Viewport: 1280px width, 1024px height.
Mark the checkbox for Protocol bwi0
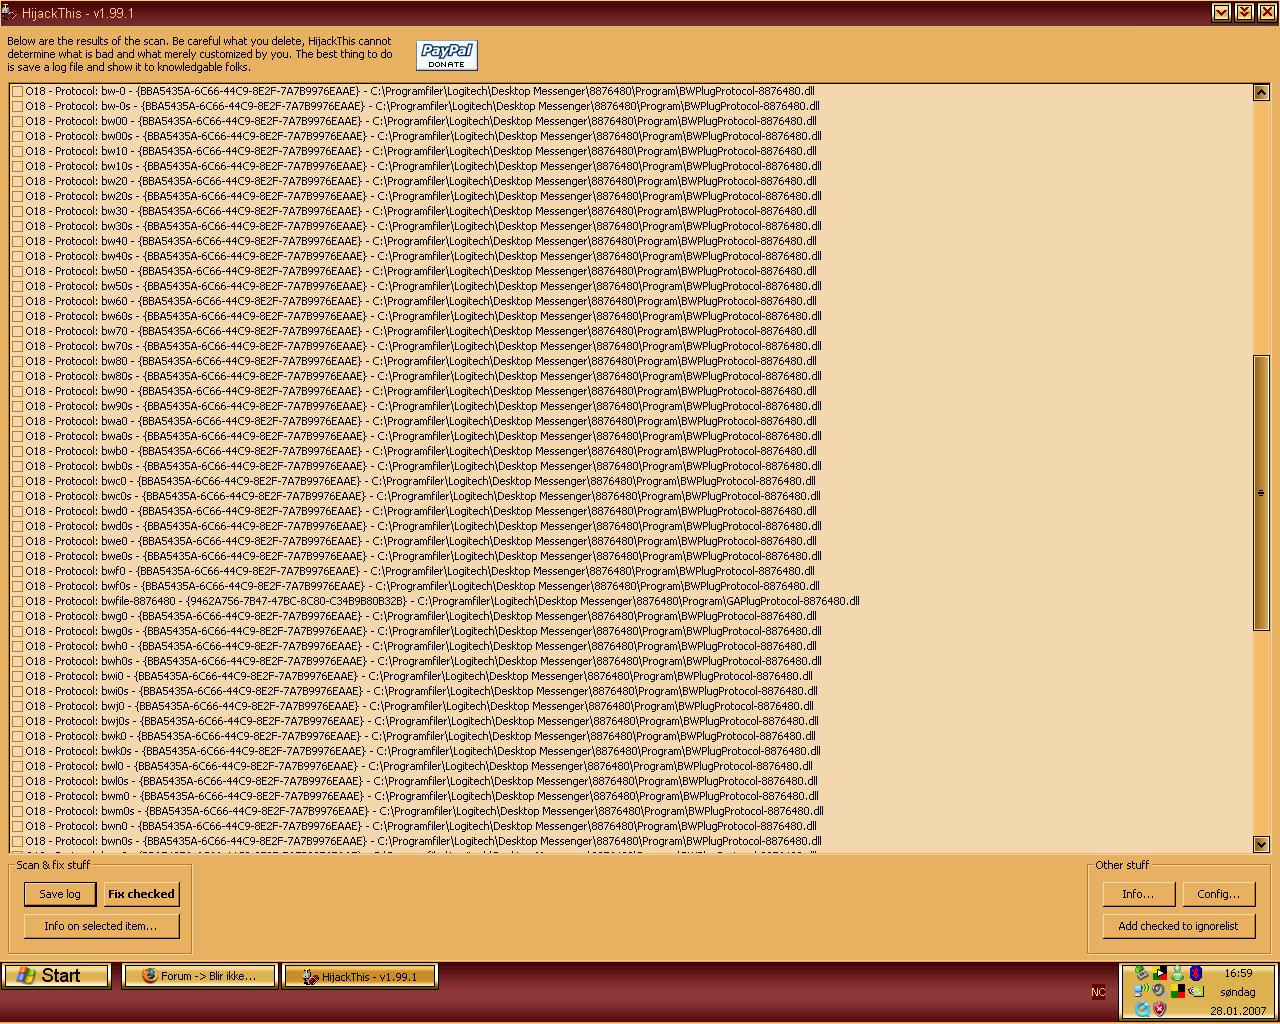18,676
